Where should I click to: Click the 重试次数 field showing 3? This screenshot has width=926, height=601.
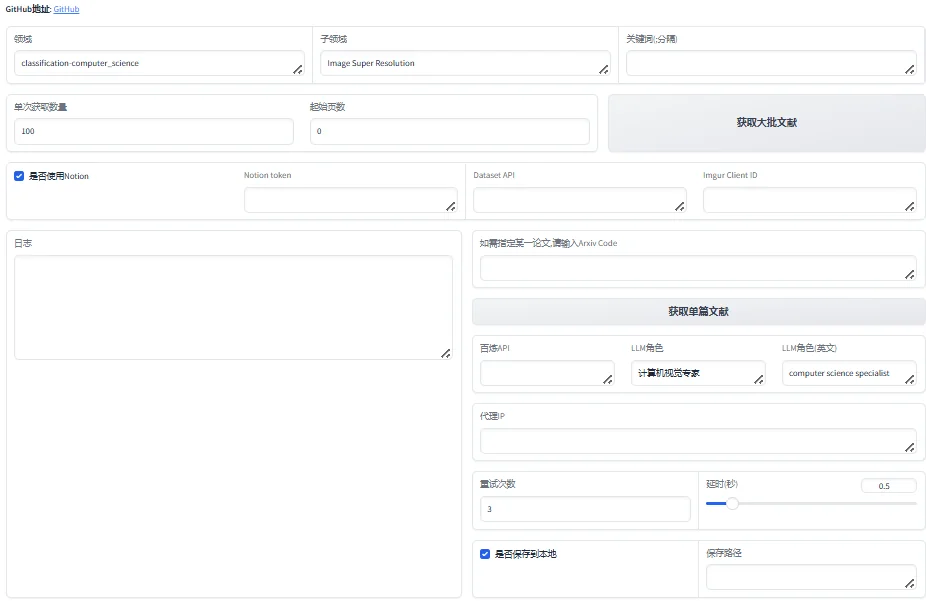coord(585,509)
